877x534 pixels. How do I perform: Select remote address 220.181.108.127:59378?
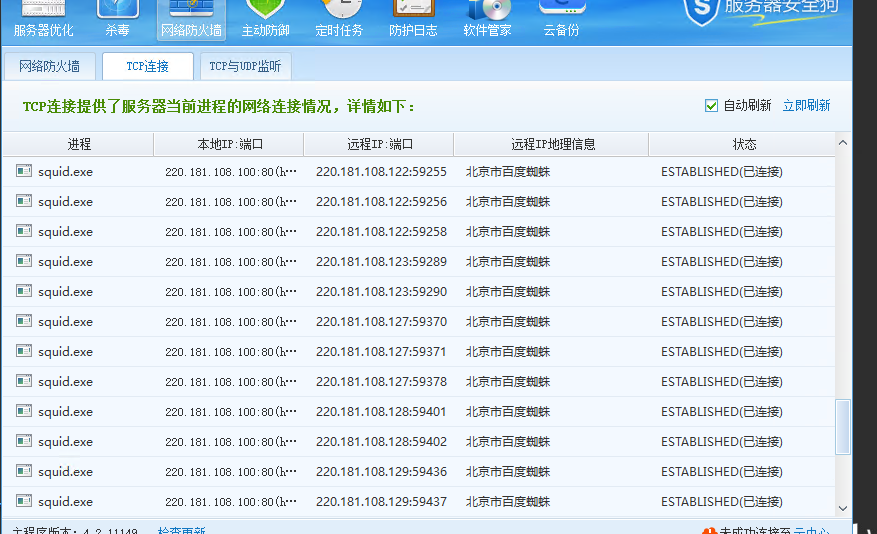tap(381, 382)
